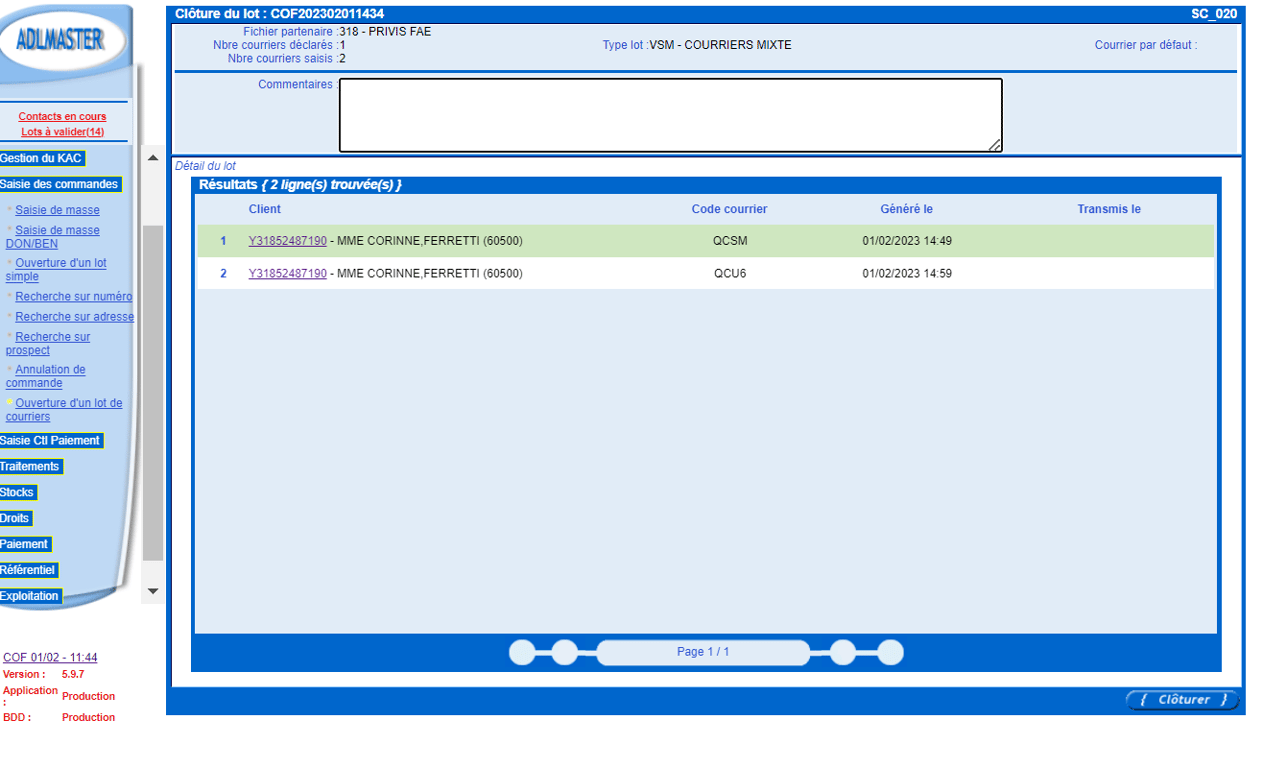Go to next page pagination circle
The width and height of the screenshot is (1263, 768).
point(843,653)
